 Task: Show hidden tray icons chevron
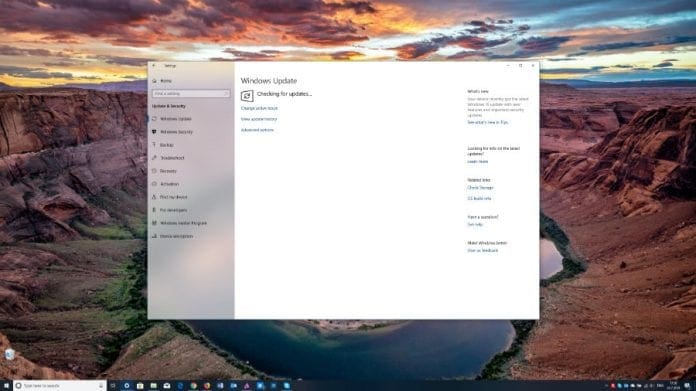606,386
